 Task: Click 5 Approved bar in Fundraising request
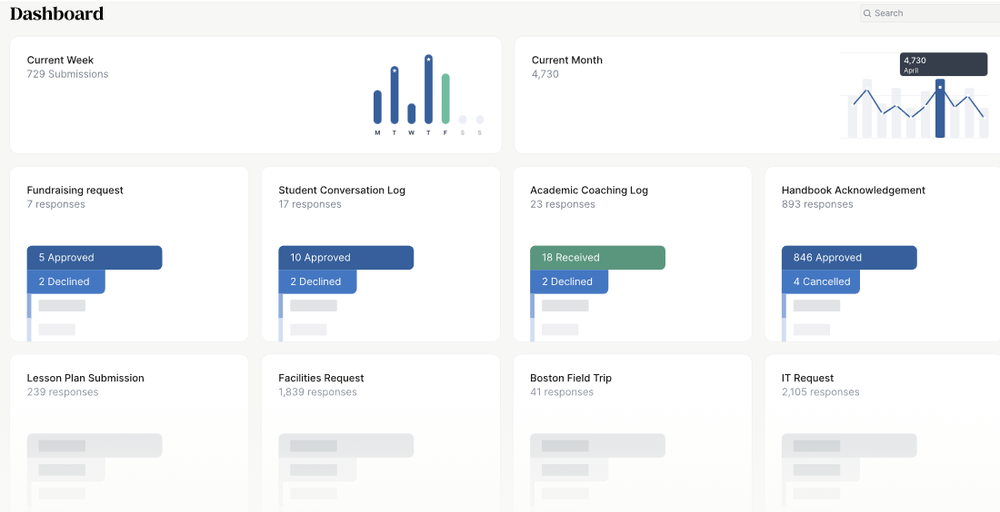pos(94,258)
